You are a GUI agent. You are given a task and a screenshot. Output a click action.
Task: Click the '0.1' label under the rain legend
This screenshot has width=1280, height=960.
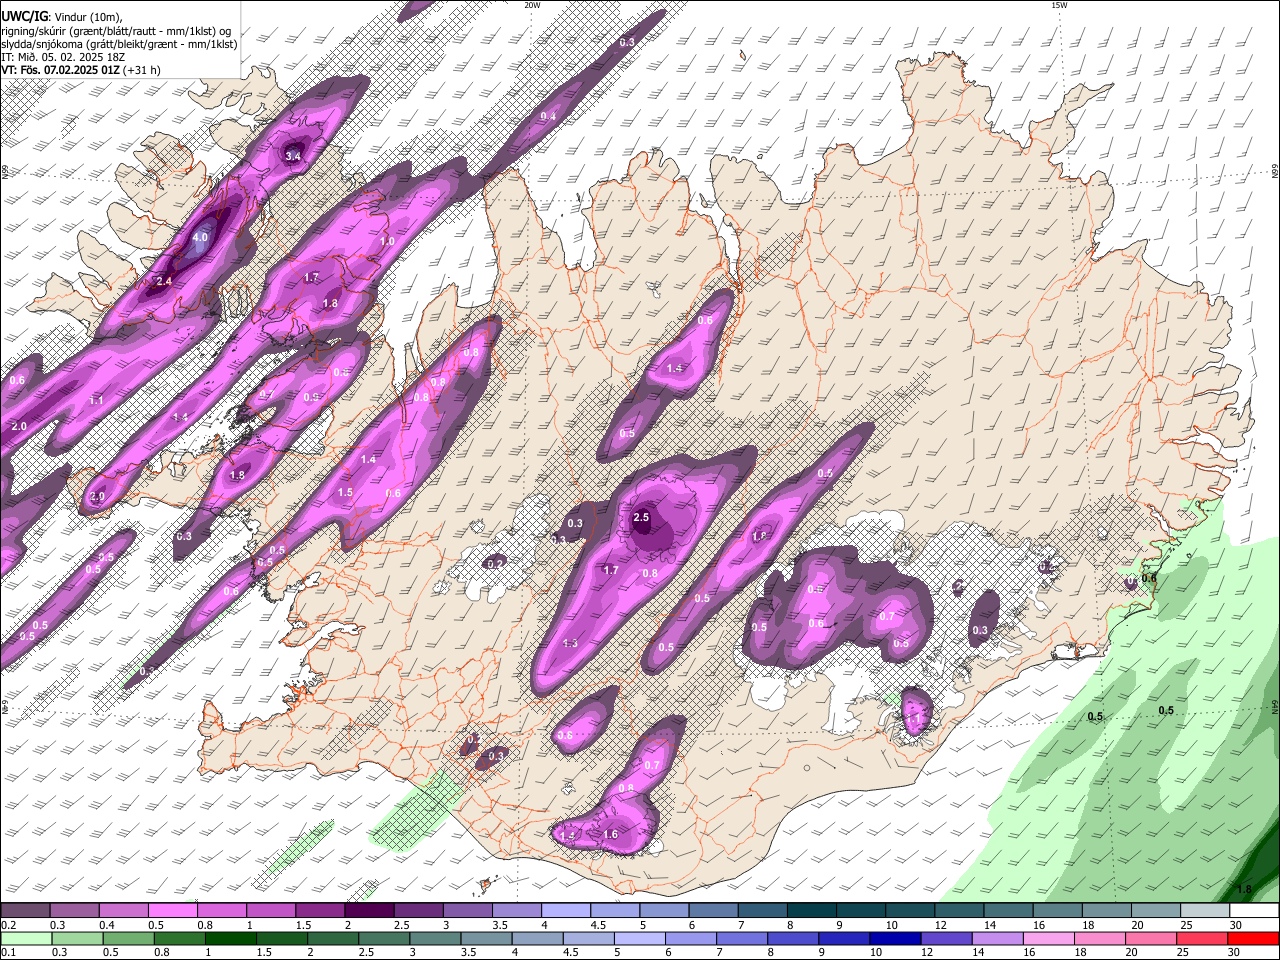tap(8, 953)
